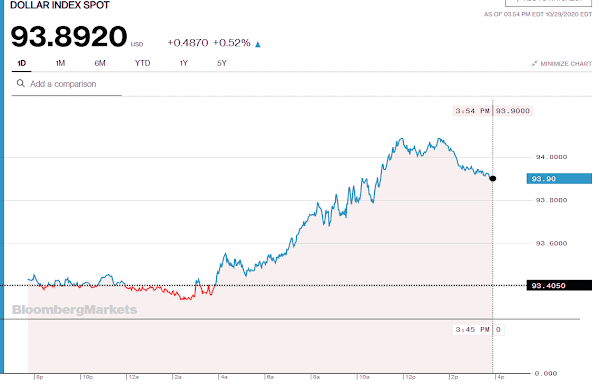This screenshot has width=600, height=385.
Task: Click the +0.4870 change value
Action: (x=188, y=43)
